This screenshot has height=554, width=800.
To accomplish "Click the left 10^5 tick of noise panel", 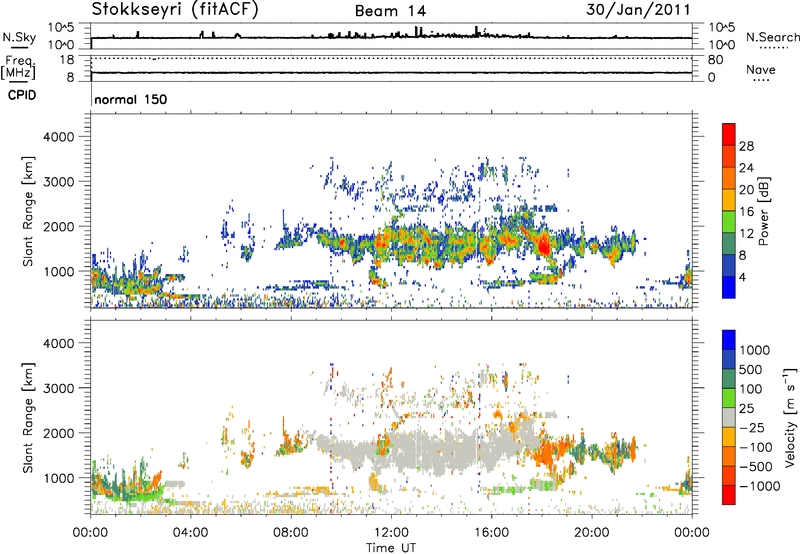I will [x=61, y=27].
